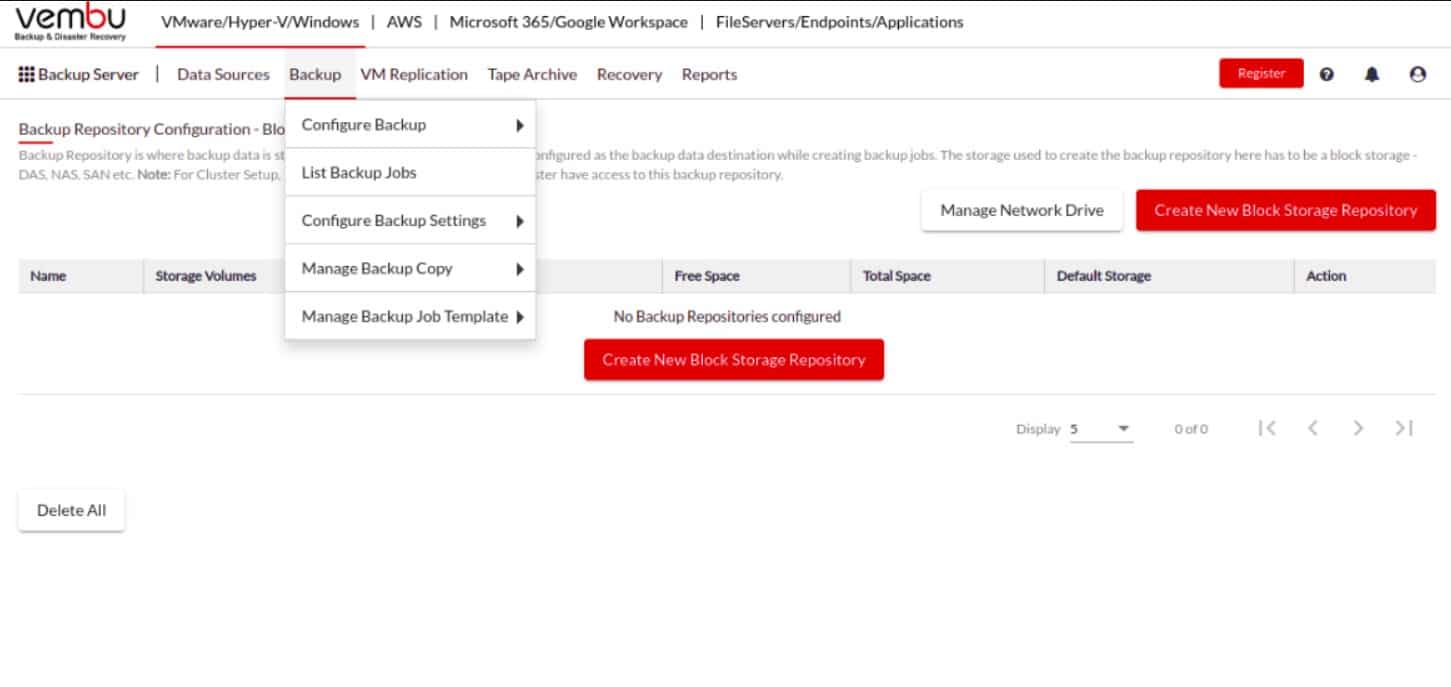This screenshot has width=1451, height=687.
Task: Click top-right Create New Block Storage Repository
Action: click(1286, 210)
